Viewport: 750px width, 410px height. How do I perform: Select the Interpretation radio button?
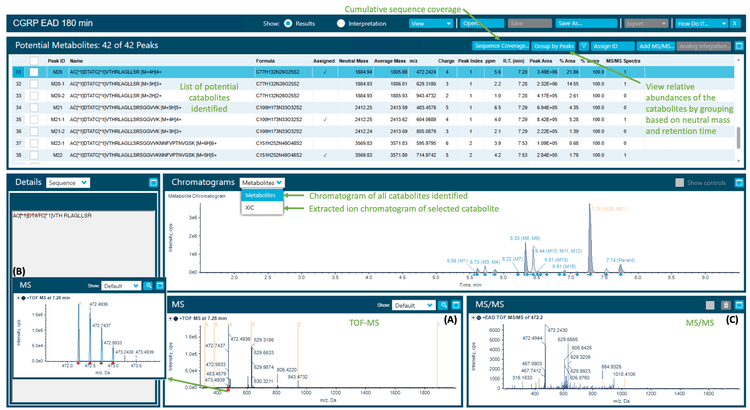(x=340, y=21)
